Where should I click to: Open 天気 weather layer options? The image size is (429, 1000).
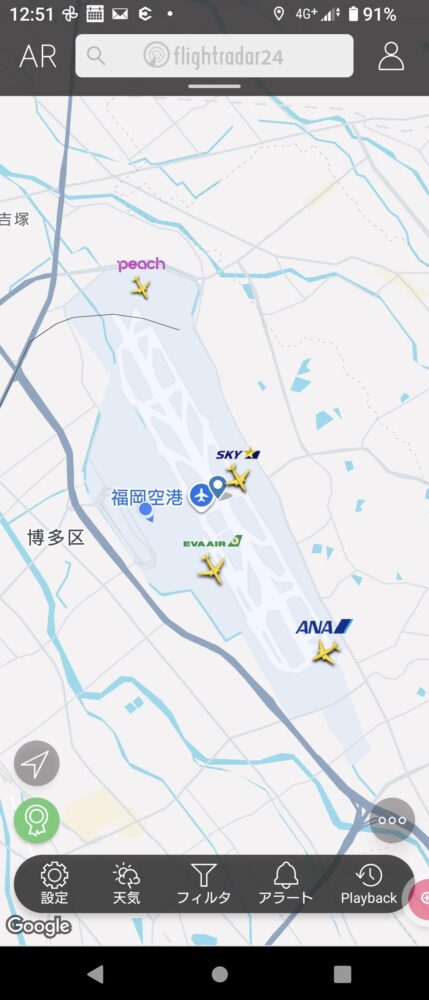tap(126, 884)
